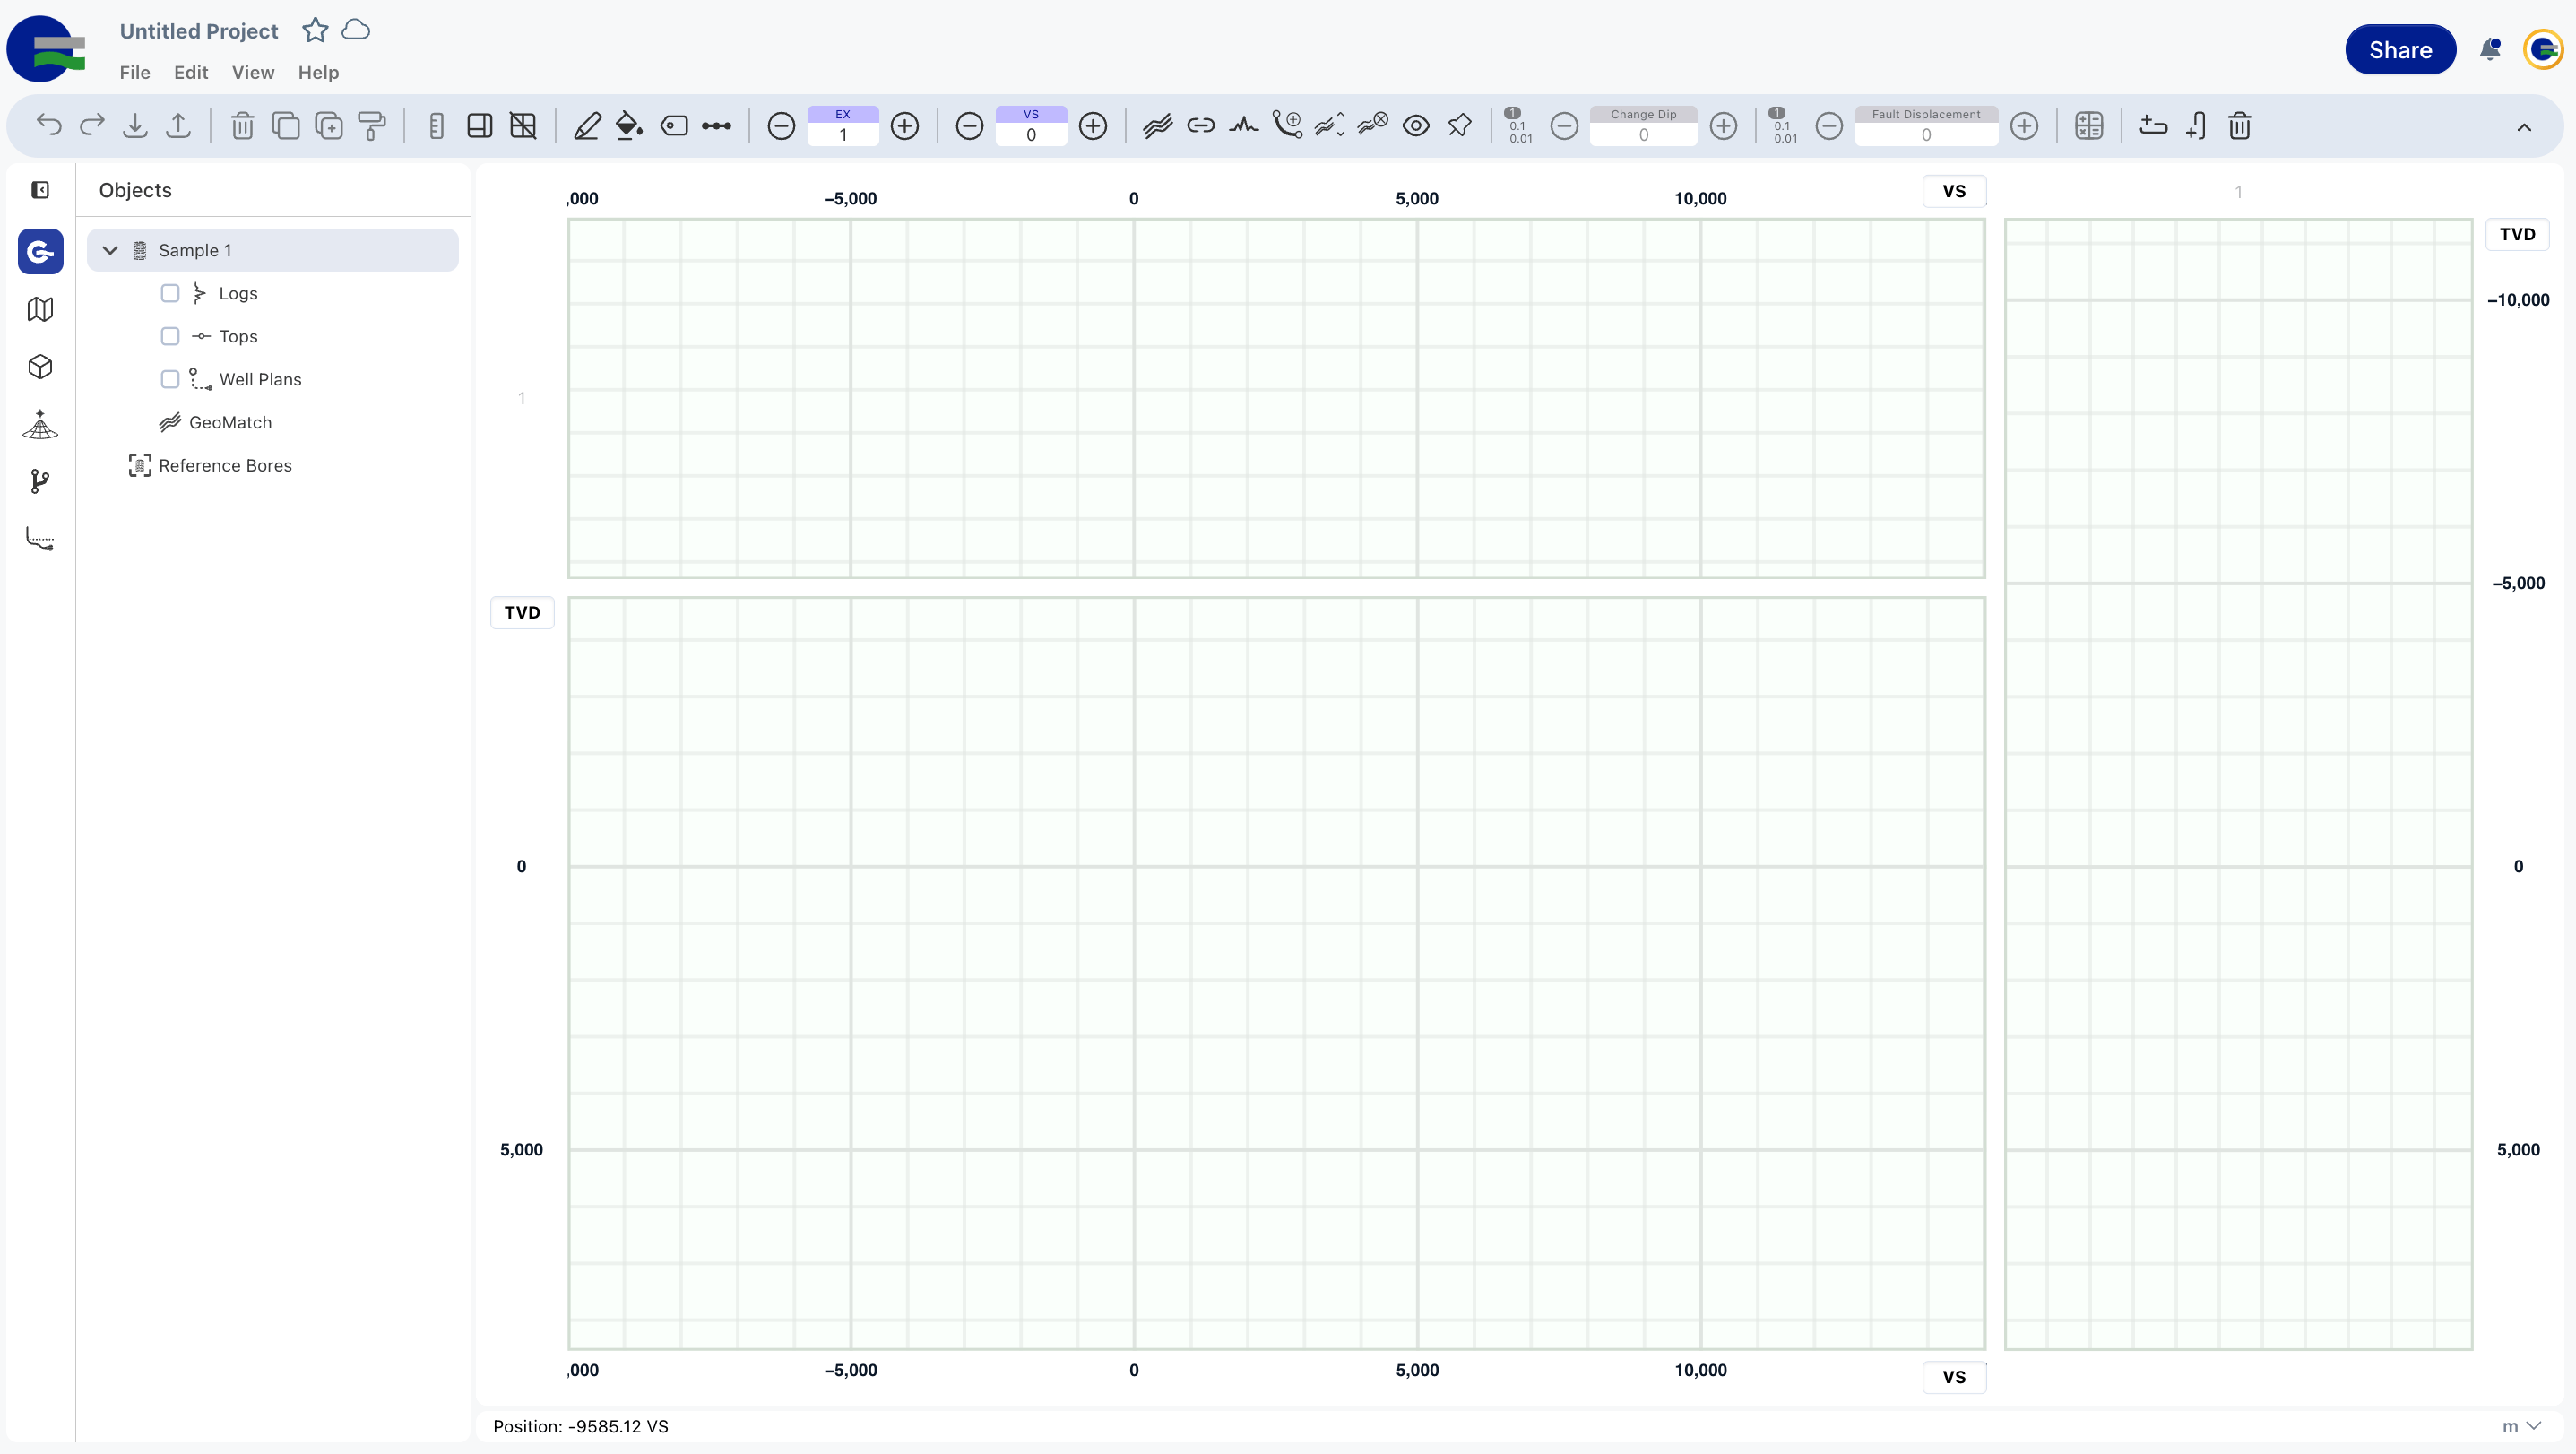This screenshot has height=1454, width=2576.
Task: Collapse the Sample 1 tree node
Action: pyautogui.click(x=110, y=250)
